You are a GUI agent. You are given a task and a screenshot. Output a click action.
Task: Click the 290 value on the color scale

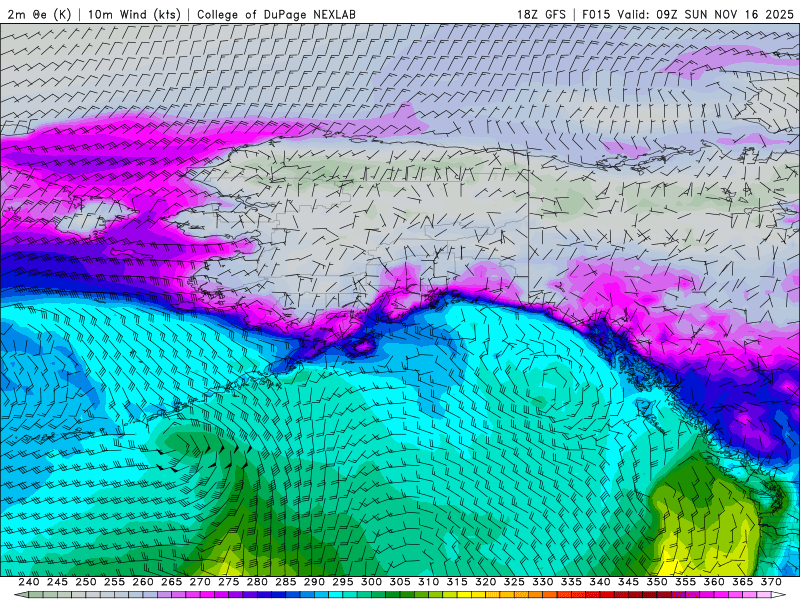click(314, 582)
